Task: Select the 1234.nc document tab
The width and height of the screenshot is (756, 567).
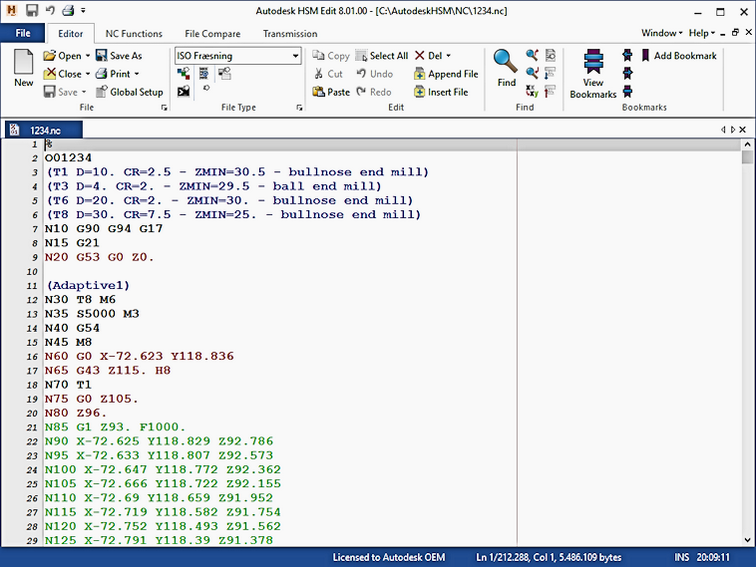Action: point(42,130)
